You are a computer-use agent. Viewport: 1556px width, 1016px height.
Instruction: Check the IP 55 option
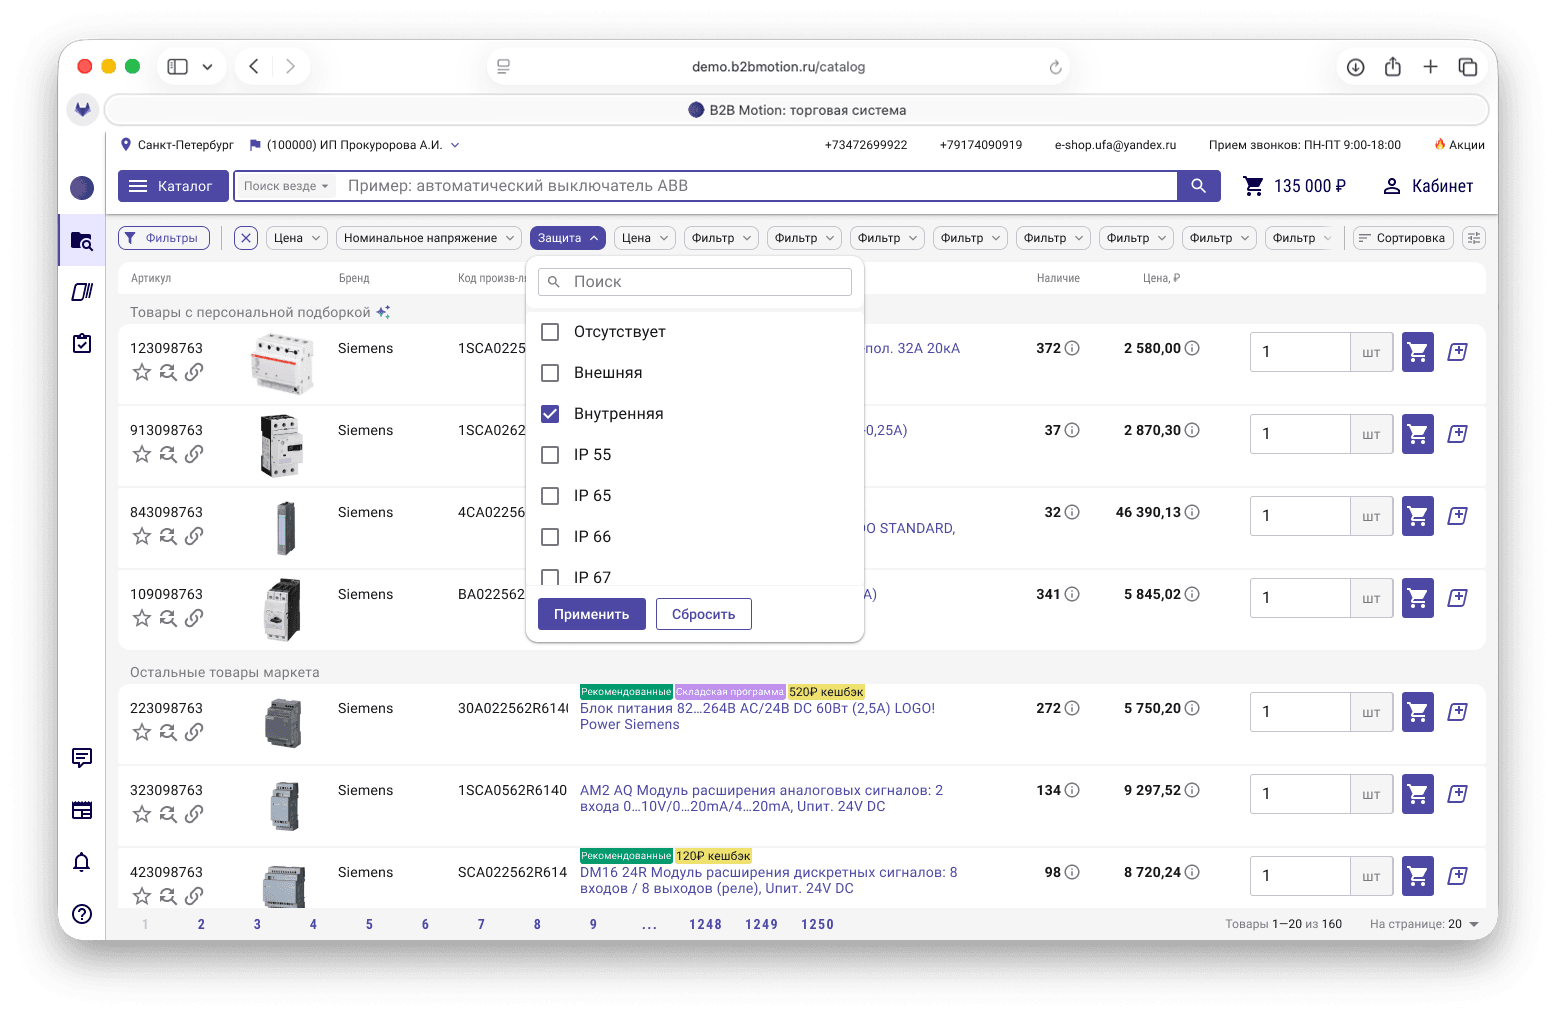550,455
